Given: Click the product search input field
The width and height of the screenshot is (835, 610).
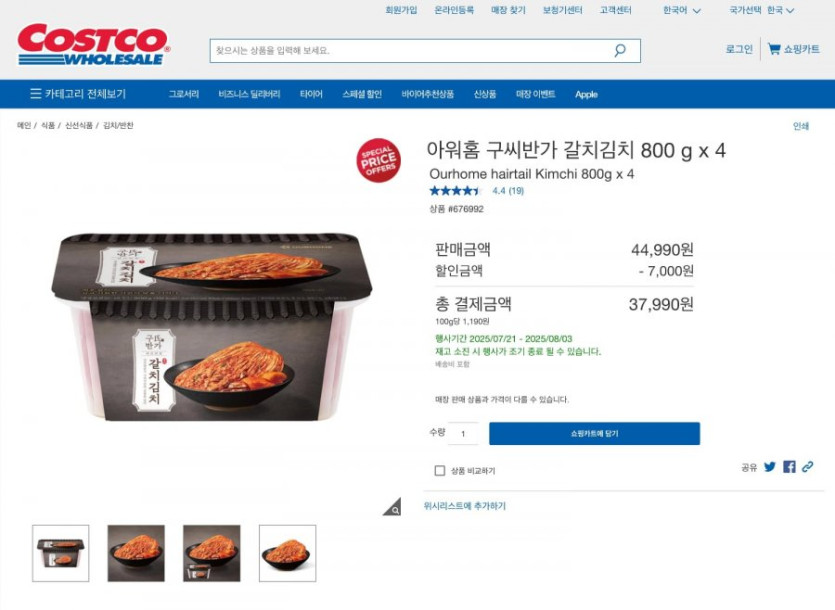Looking at the screenshot, I should (x=410, y=51).
